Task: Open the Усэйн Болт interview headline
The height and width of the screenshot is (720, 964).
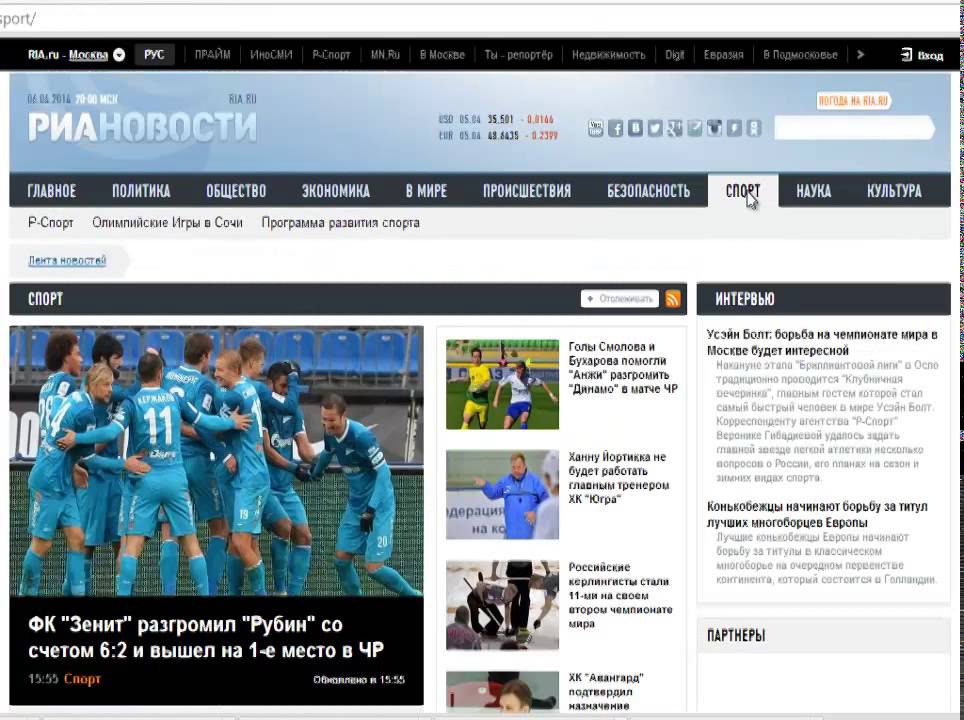Action: (x=822, y=342)
